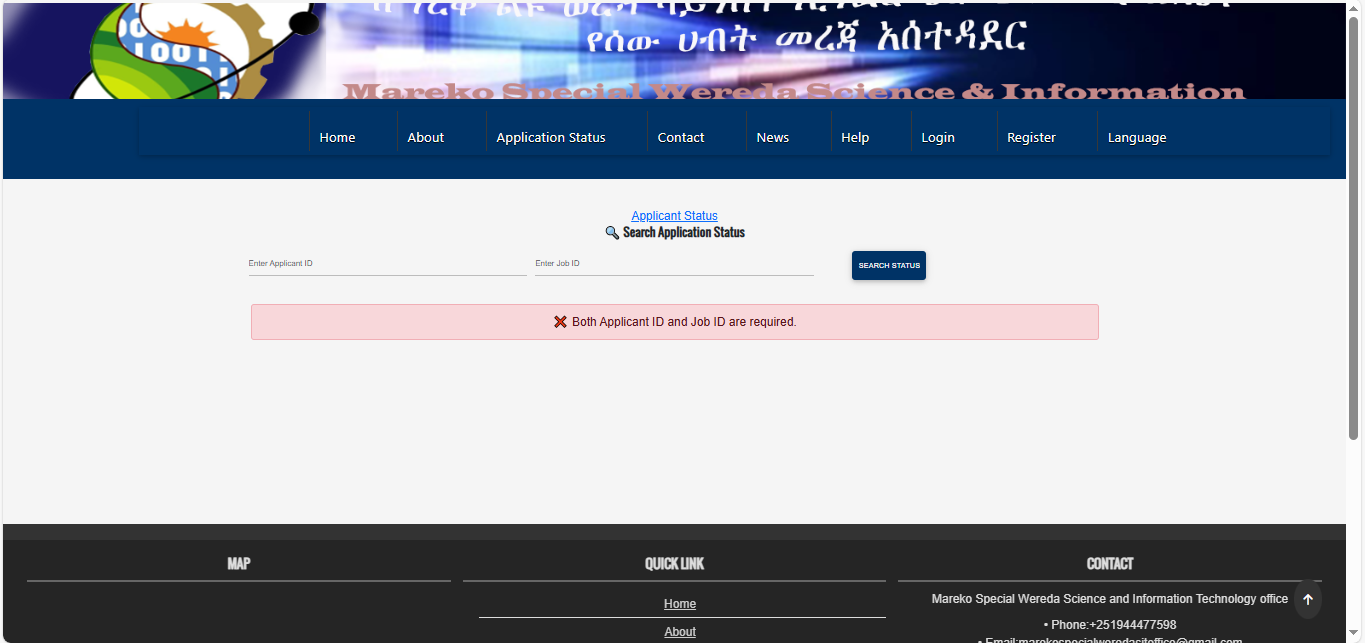
Task: Focus the Enter Job ID field
Action: click(x=673, y=264)
